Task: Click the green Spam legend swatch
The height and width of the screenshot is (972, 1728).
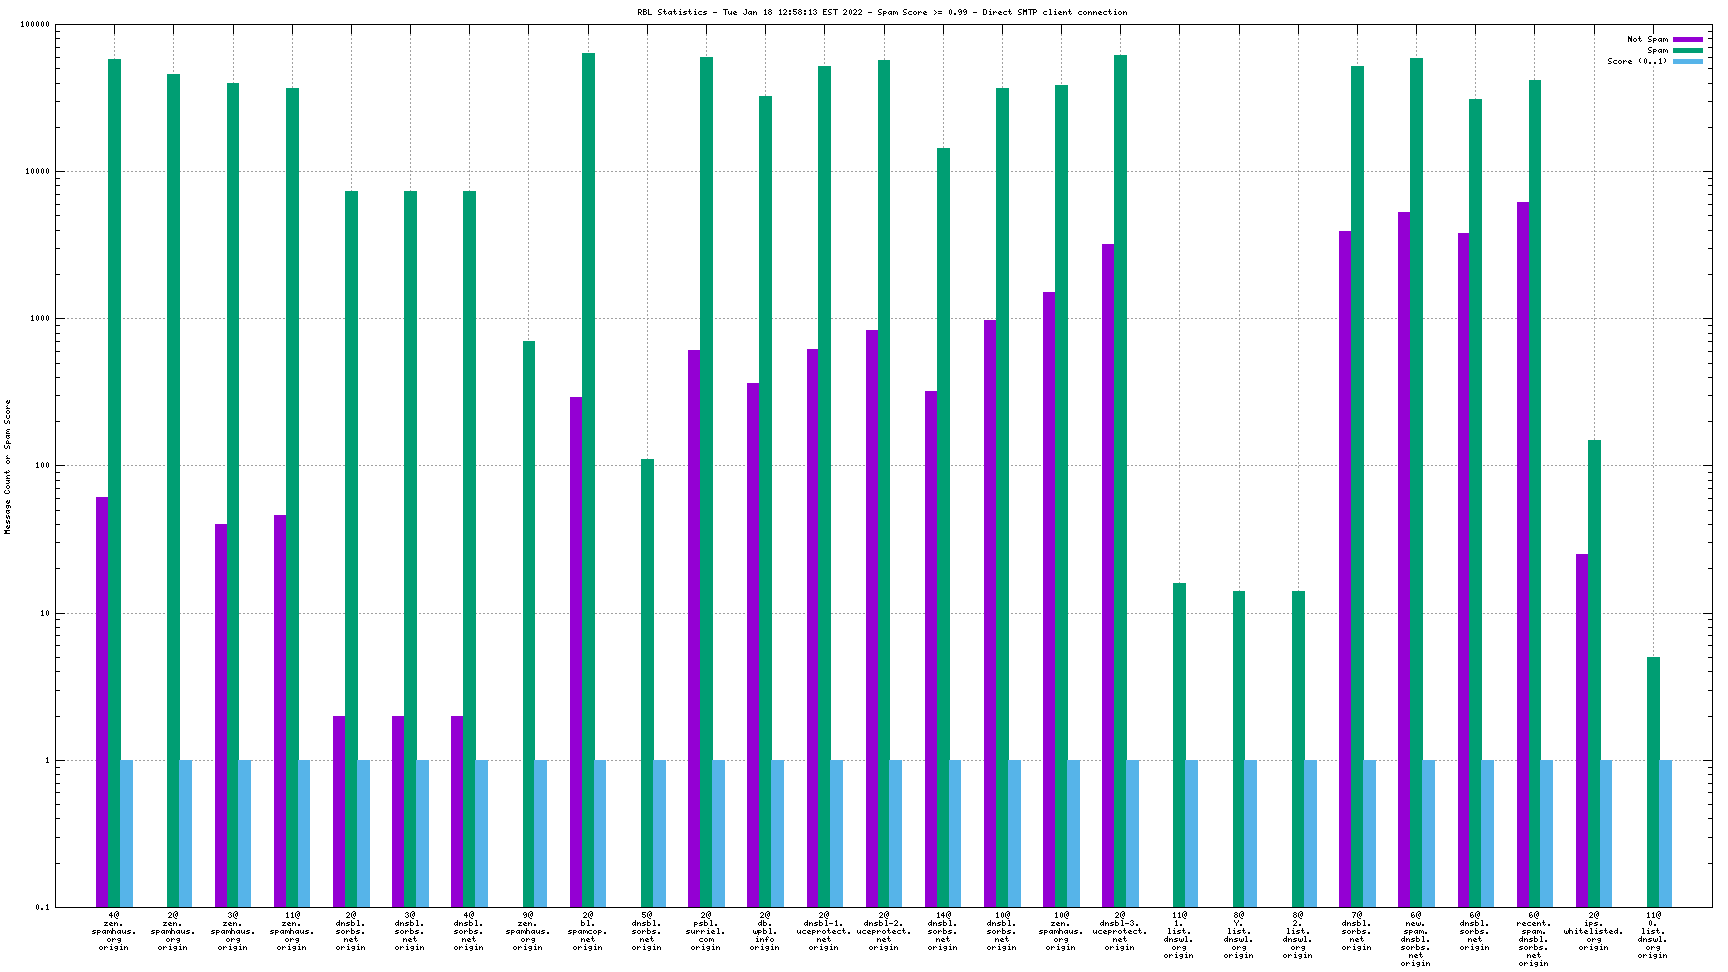Action: 1688,51
